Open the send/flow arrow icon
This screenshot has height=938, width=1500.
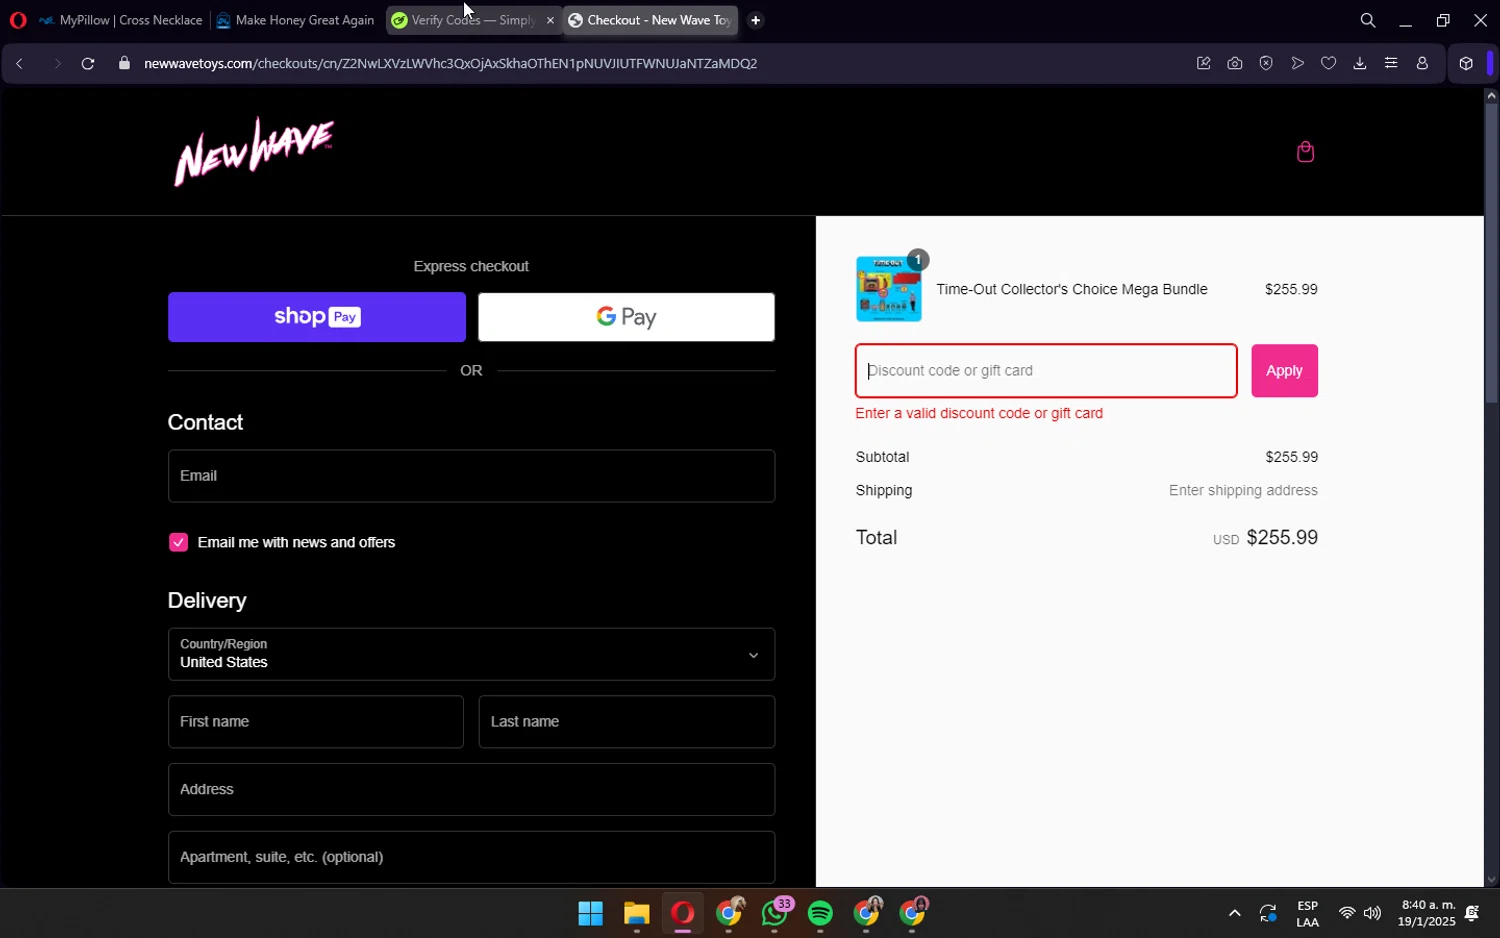pos(1298,63)
